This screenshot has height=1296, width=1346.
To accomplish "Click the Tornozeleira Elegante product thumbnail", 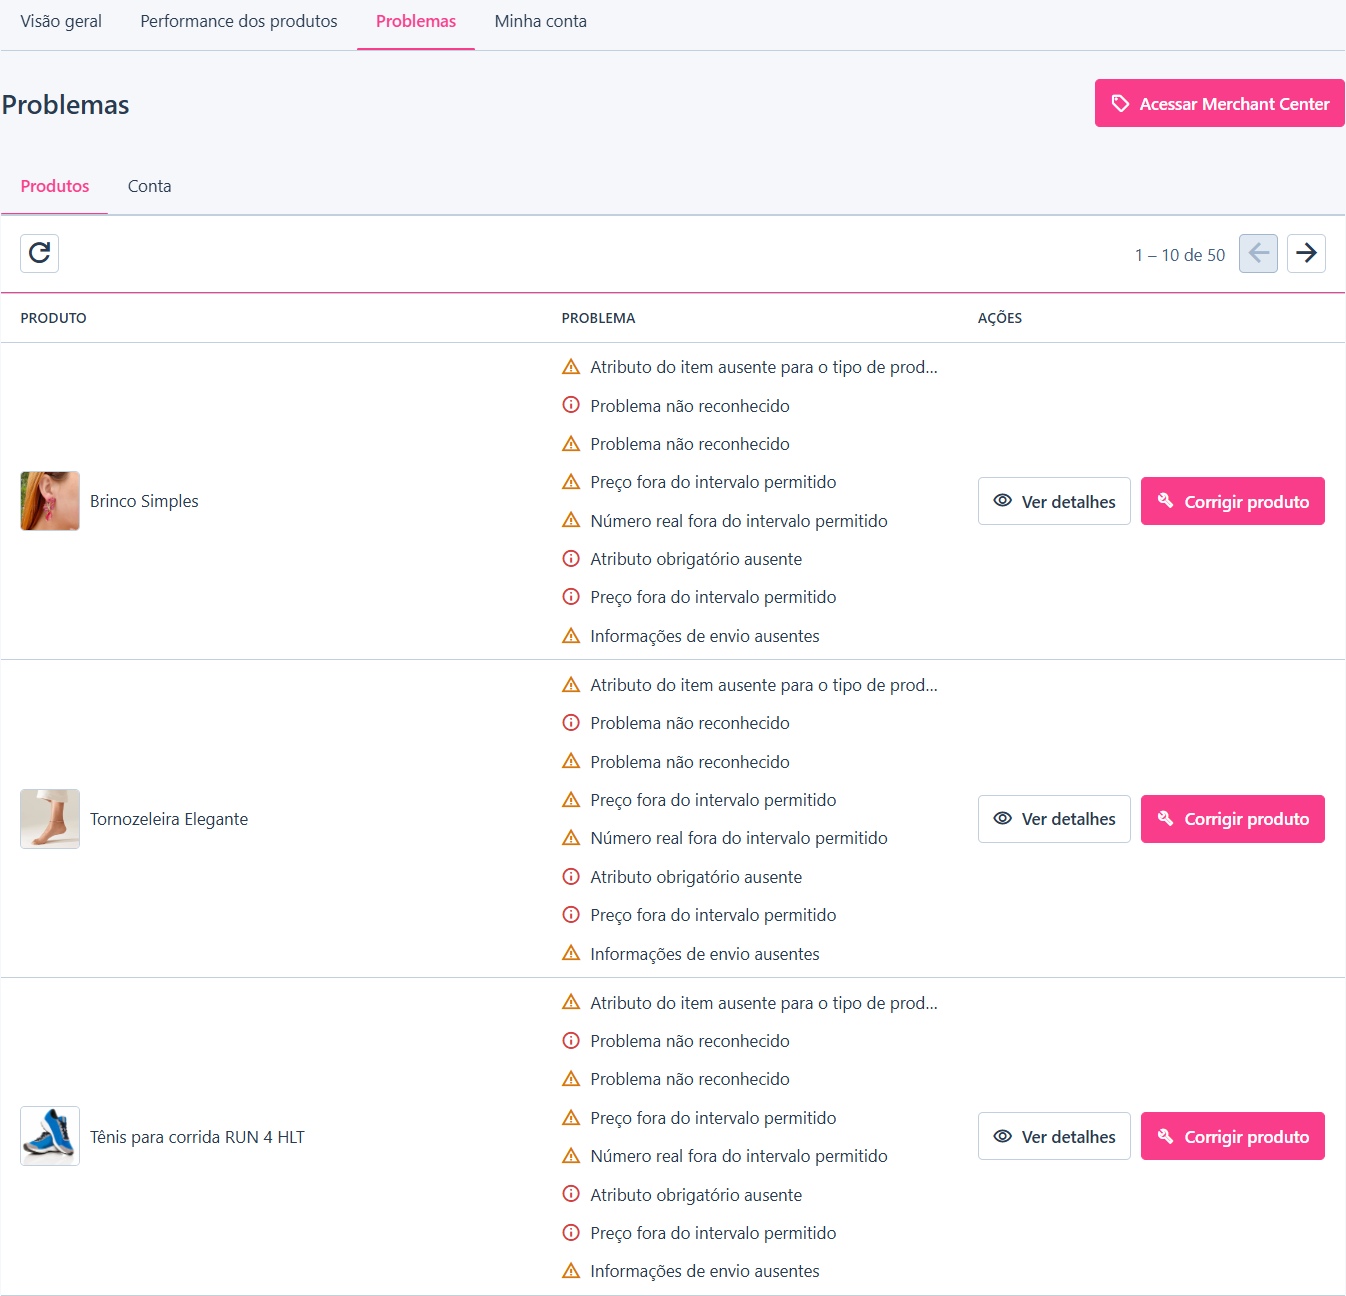I will pos(50,819).
